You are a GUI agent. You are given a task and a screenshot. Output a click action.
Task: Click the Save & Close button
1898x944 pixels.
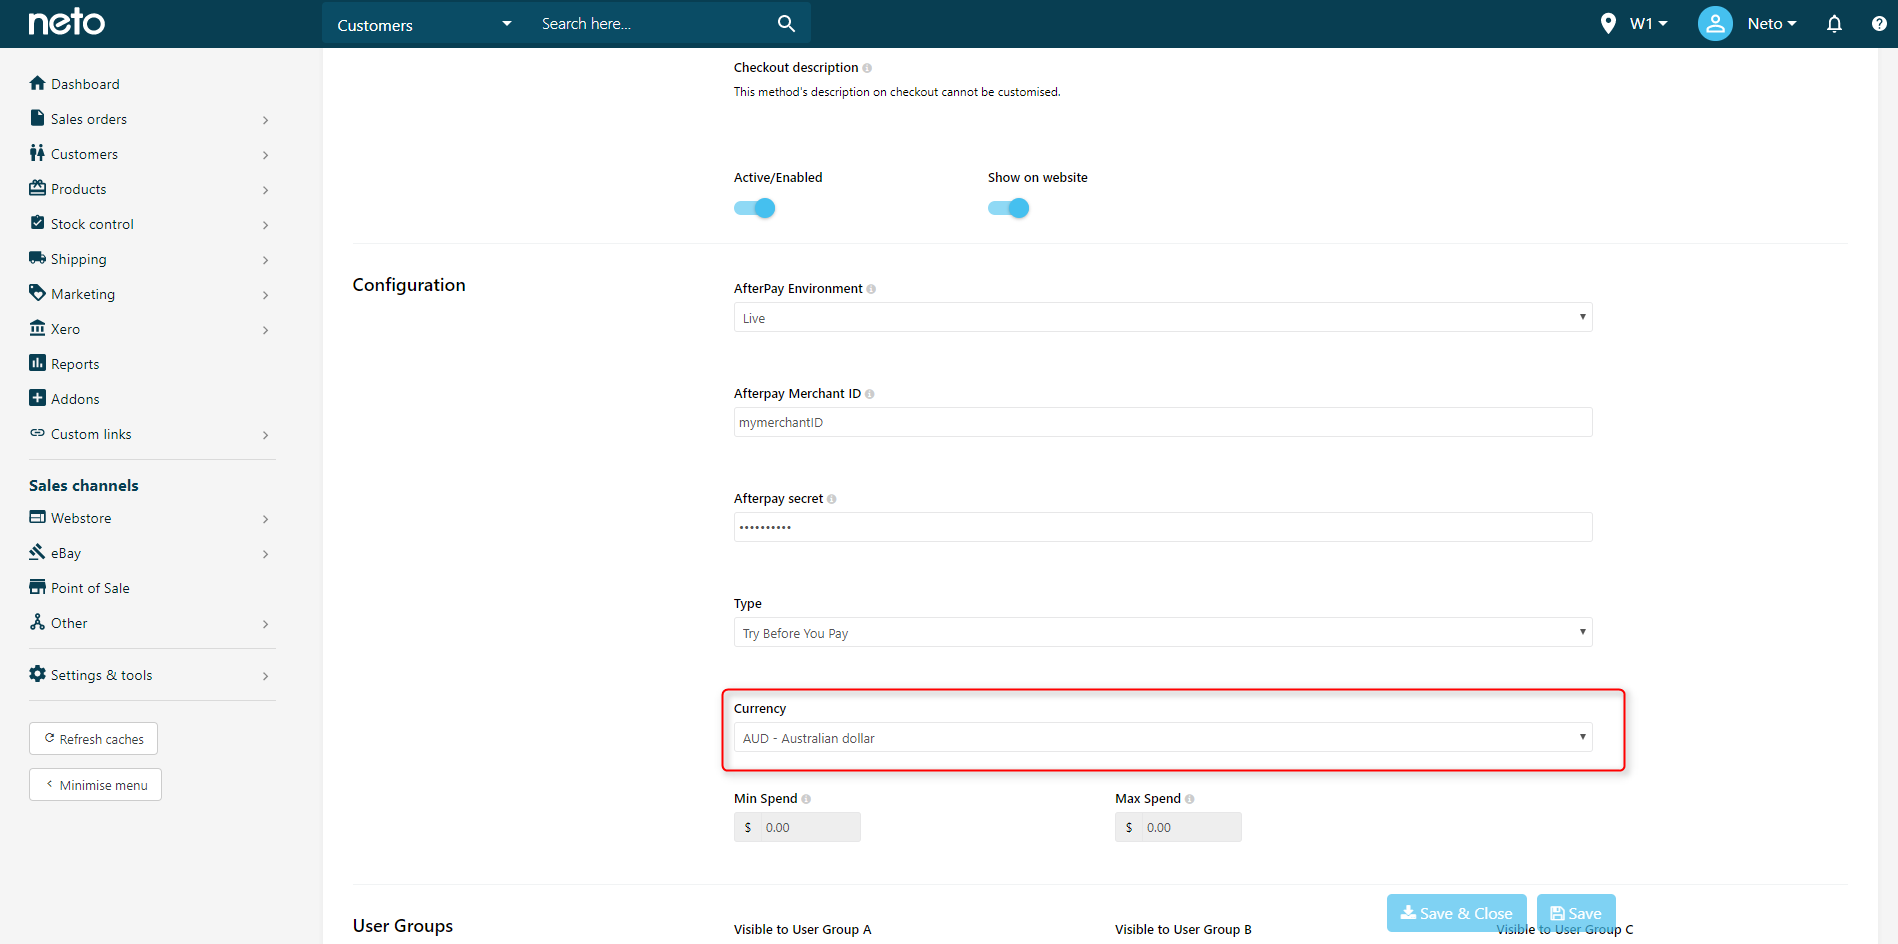[x=1456, y=913]
